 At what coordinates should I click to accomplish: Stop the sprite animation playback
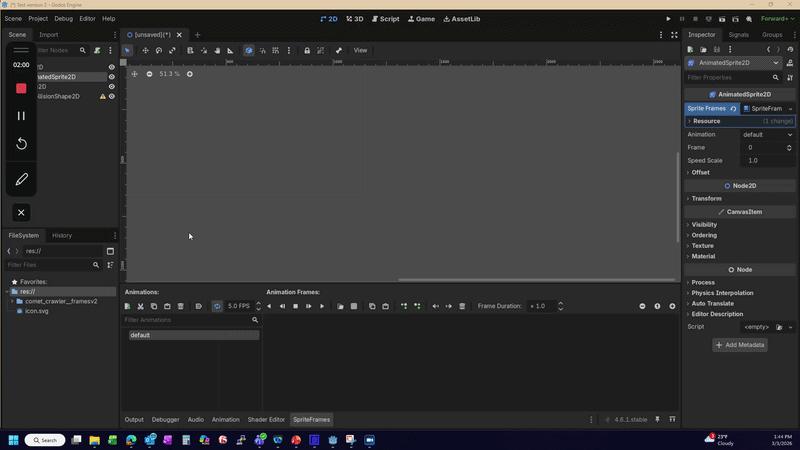295,306
